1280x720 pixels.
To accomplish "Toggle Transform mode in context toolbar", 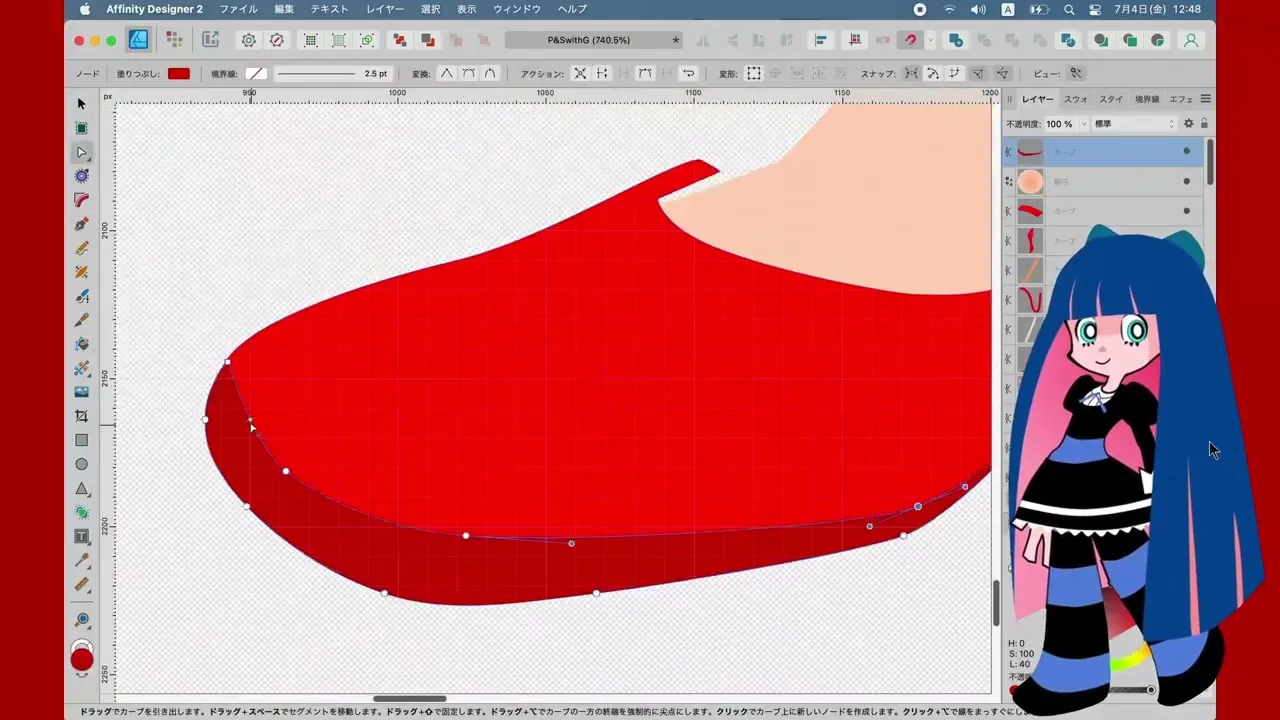I will tap(754, 73).
